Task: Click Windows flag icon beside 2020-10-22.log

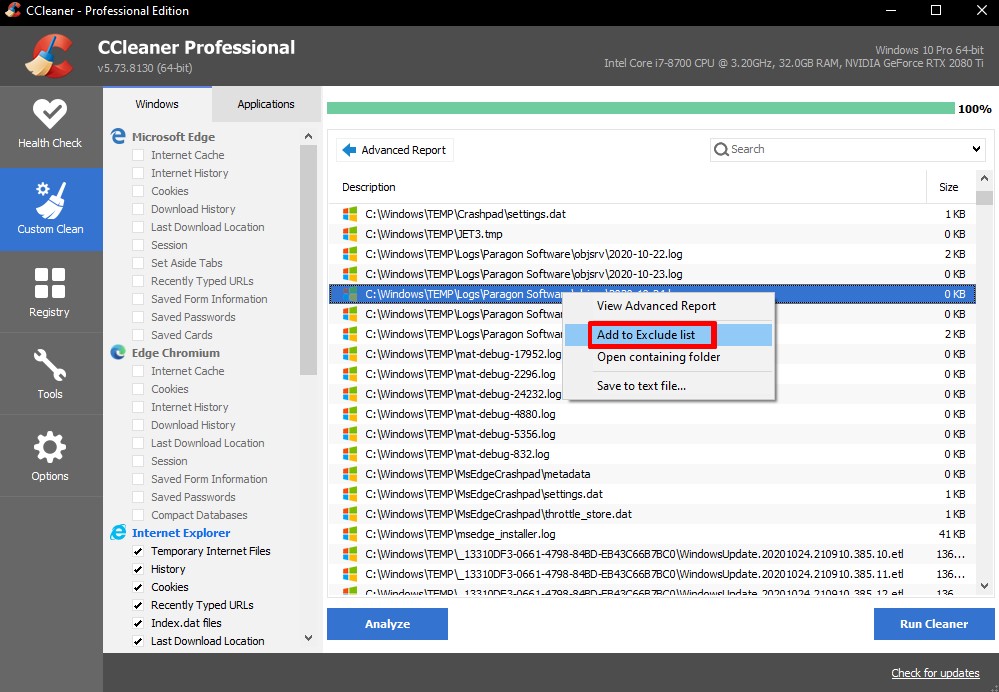Action: (350, 254)
